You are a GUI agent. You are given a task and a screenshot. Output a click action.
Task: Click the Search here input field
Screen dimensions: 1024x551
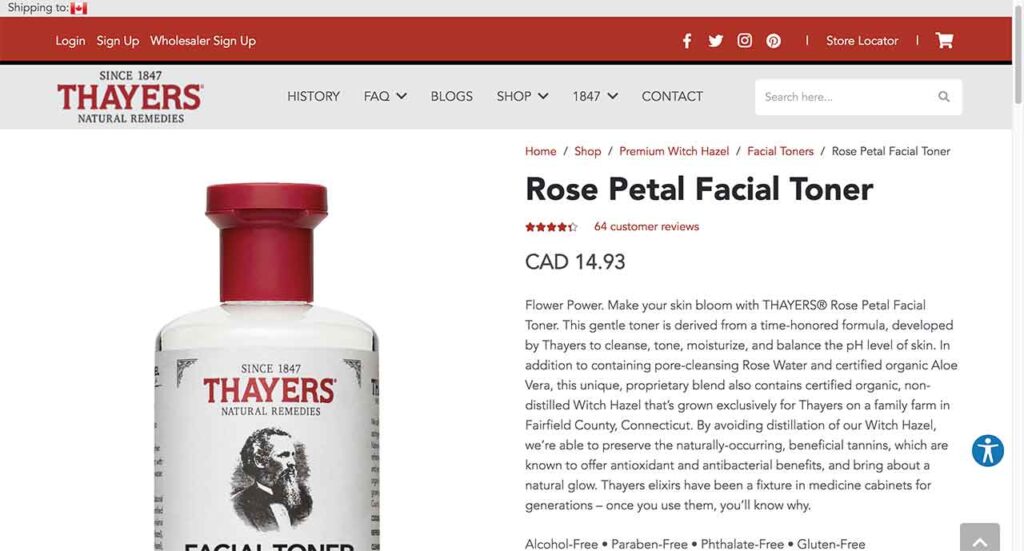pyautogui.click(x=848, y=97)
